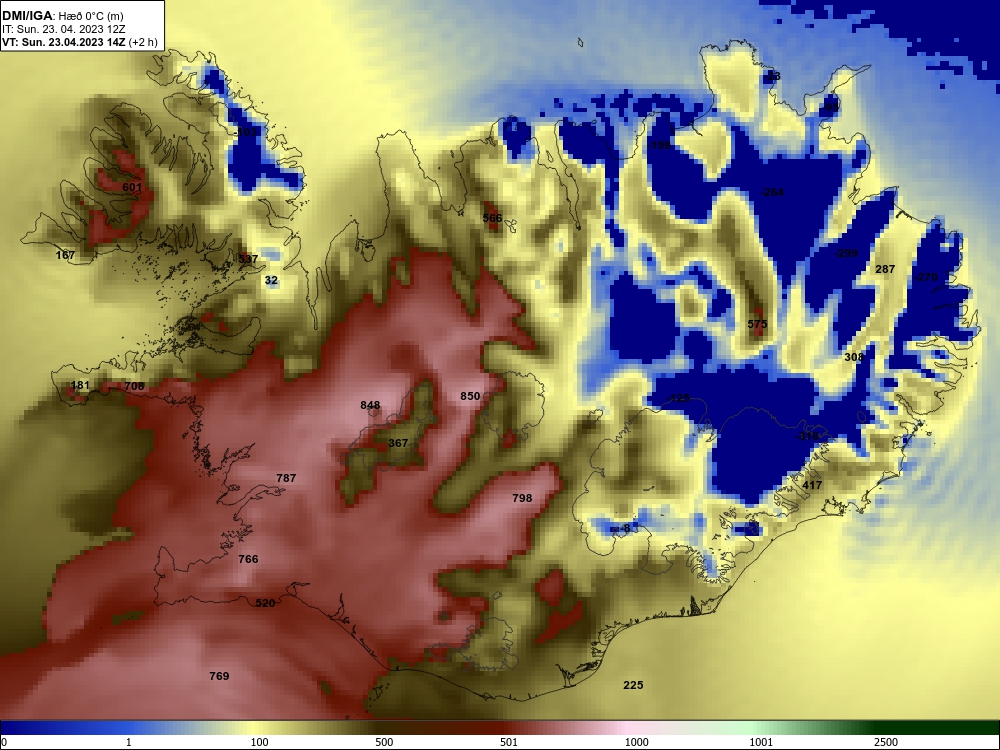
Task: Click the map value 787
Action: coord(286,478)
